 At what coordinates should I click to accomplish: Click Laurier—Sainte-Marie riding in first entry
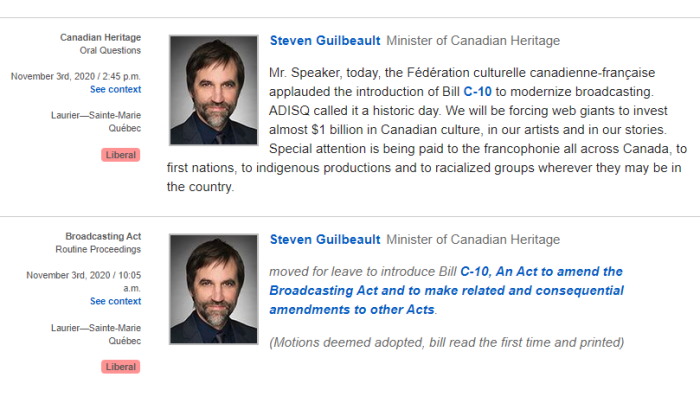point(96,115)
